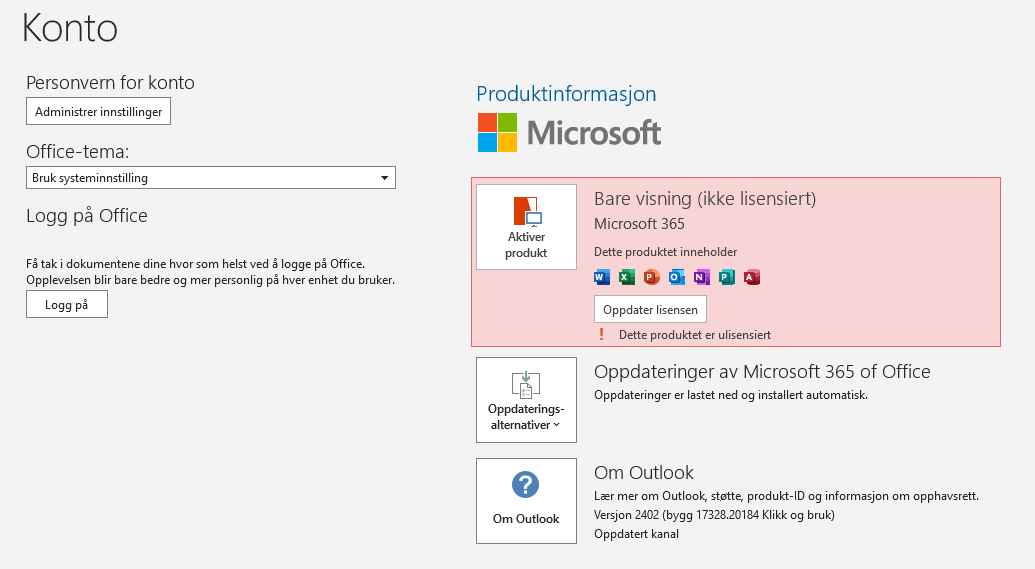Click the Publisher app icon

727,277
